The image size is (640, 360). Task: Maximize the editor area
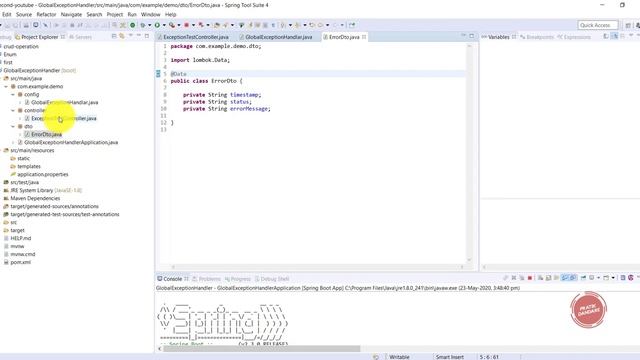472,36
